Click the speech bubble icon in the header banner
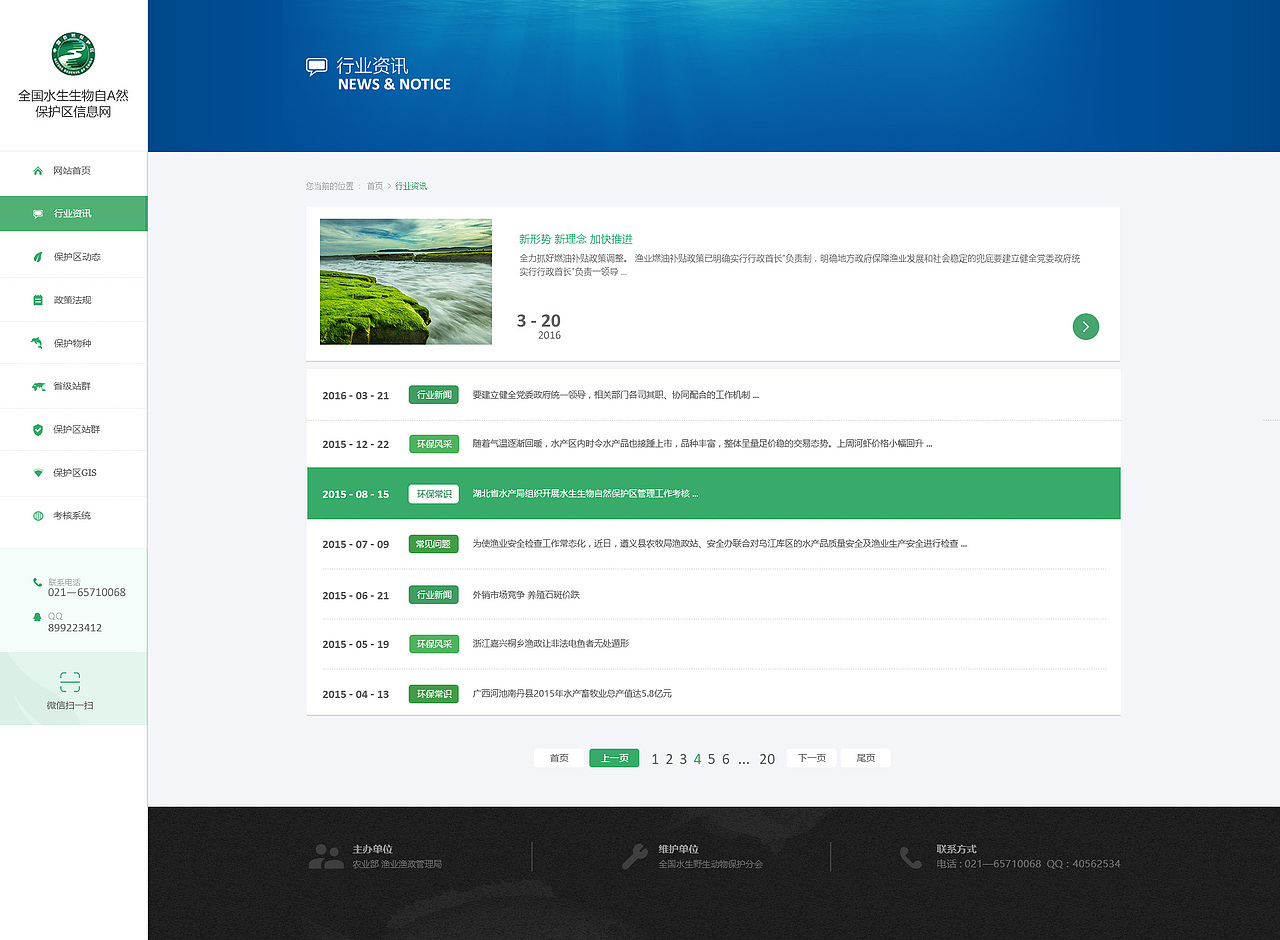1280x940 pixels. tap(316, 67)
